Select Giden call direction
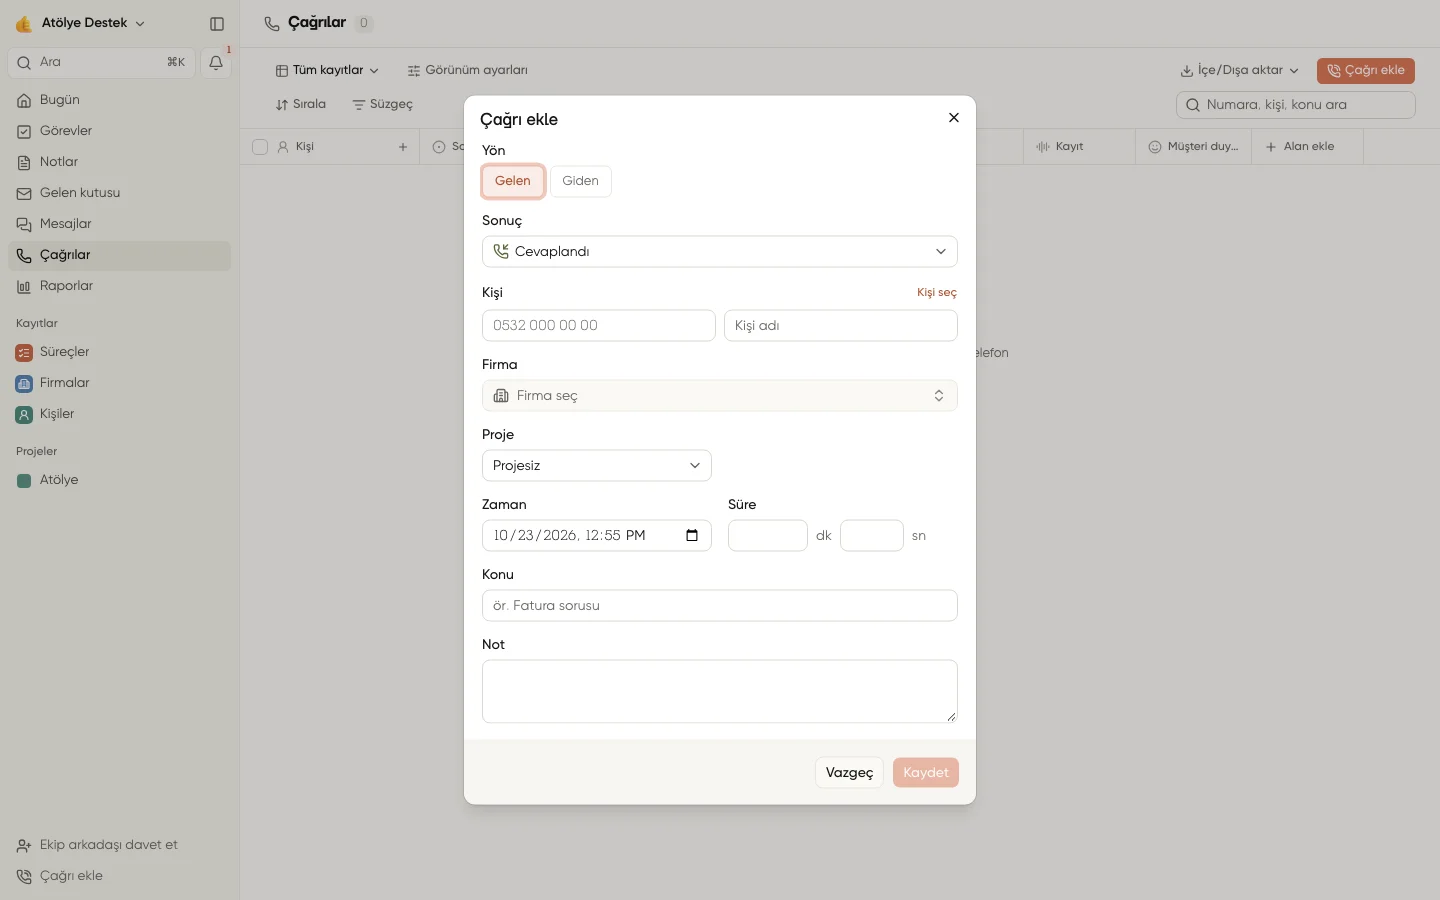The width and height of the screenshot is (1440, 900). 581,181
